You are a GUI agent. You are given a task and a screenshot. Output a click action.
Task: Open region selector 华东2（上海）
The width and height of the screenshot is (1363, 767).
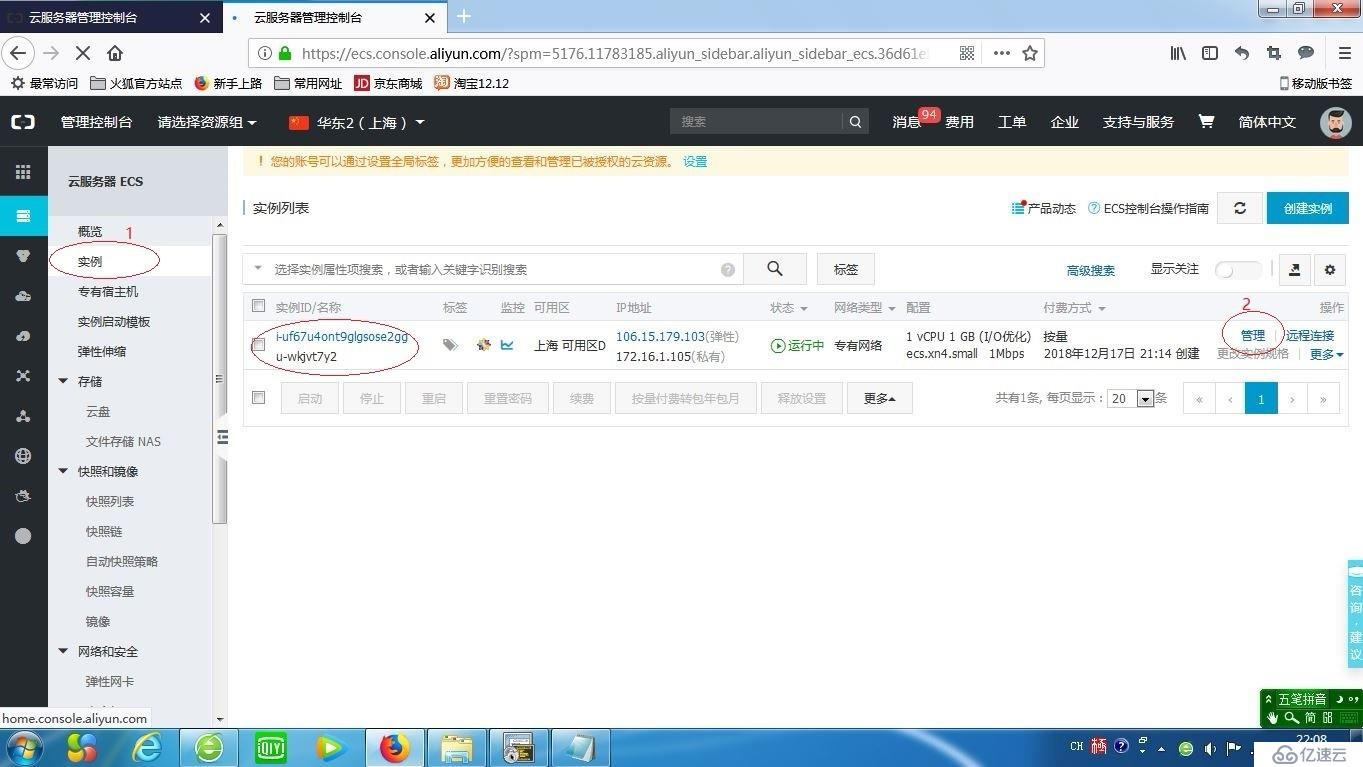click(357, 122)
